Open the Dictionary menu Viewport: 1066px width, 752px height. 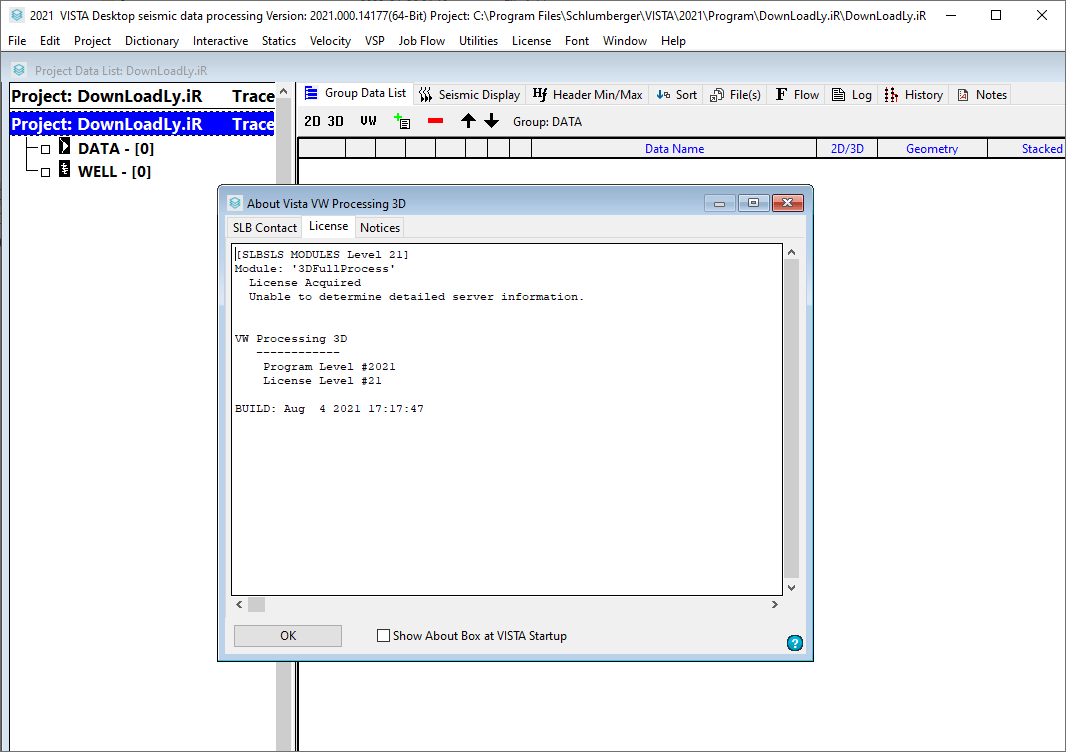152,41
